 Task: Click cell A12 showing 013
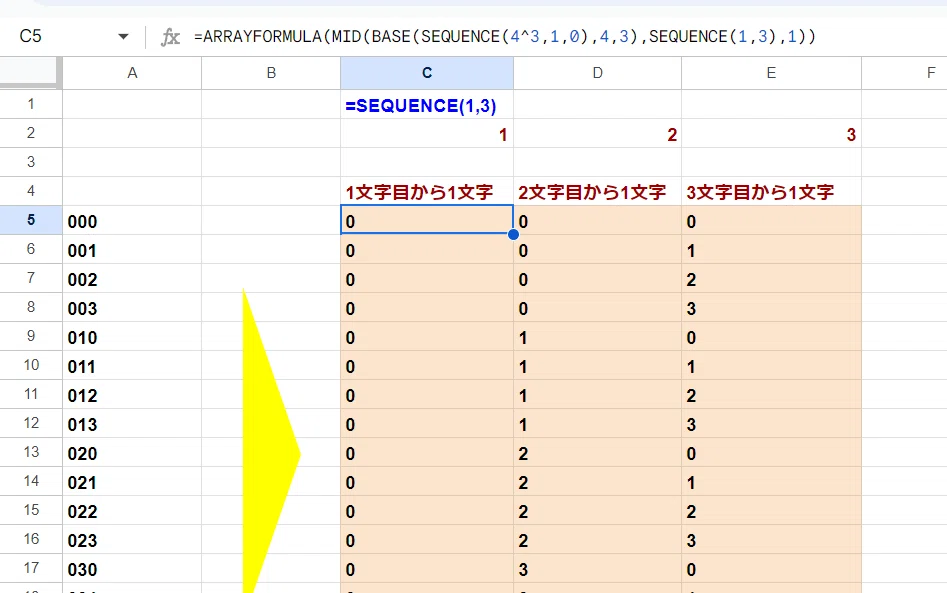[132, 423]
